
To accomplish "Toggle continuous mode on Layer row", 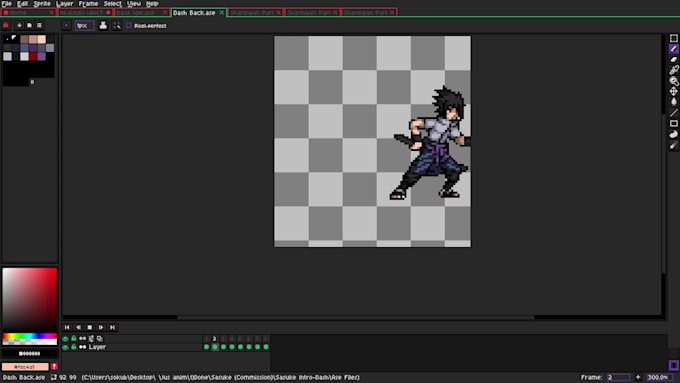I will (x=82, y=347).
